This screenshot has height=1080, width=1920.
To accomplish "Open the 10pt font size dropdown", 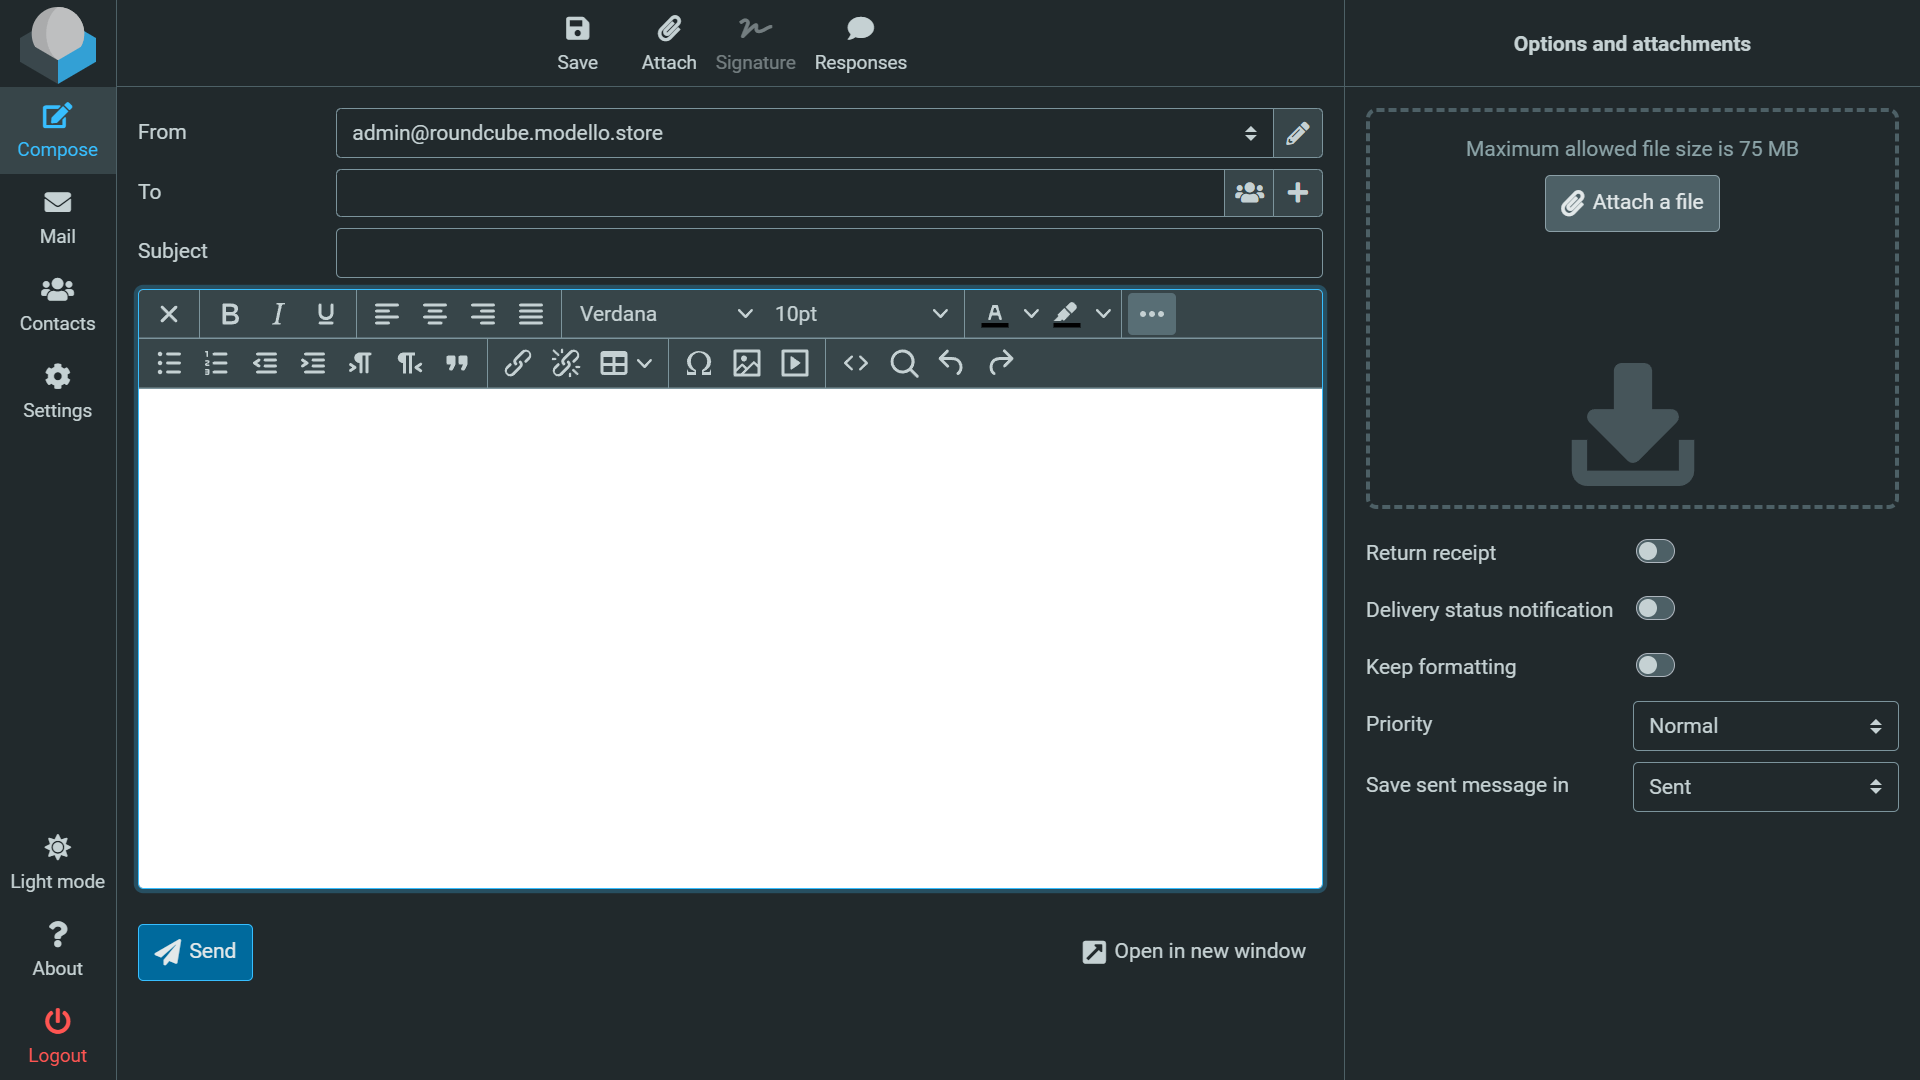I will pyautogui.click(x=861, y=314).
